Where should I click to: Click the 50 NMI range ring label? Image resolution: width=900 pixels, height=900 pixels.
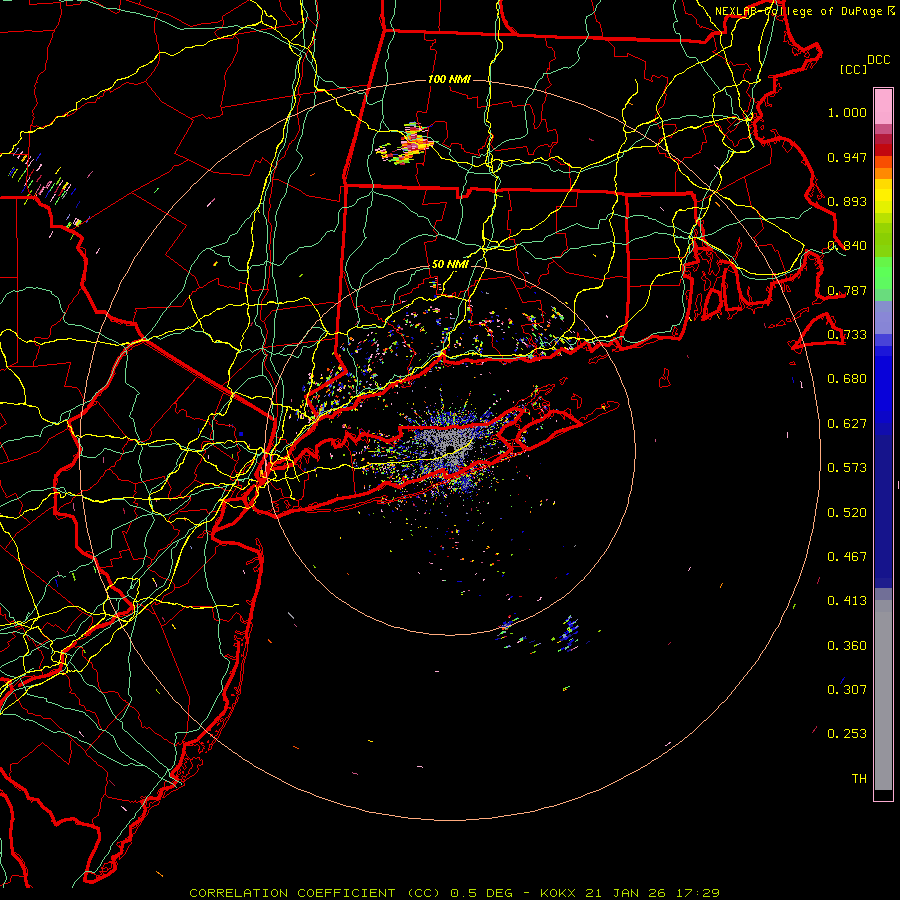(x=449, y=265)
